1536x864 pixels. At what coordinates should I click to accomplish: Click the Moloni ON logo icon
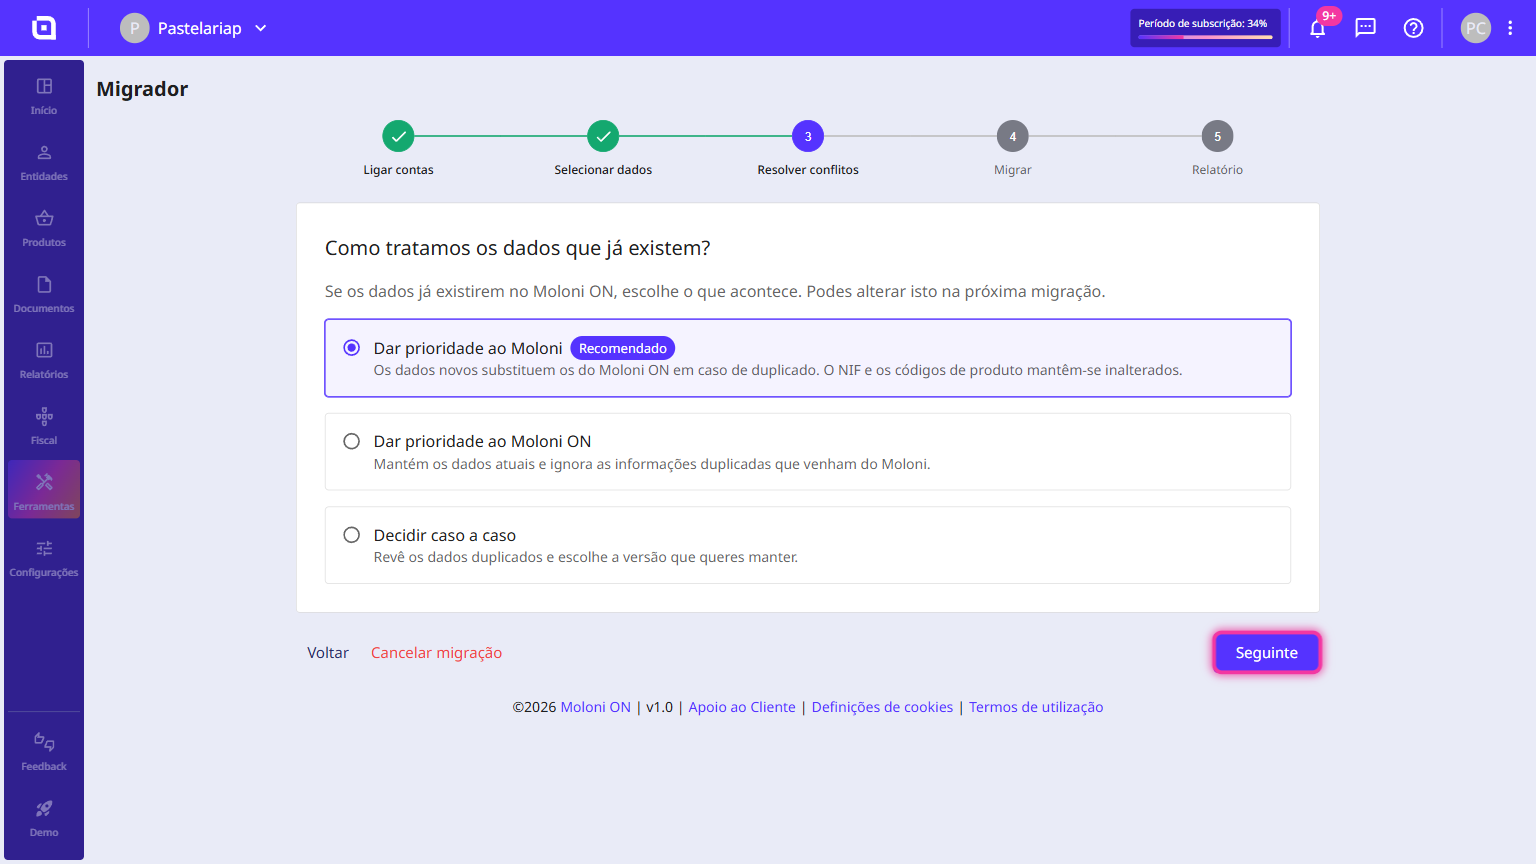(44, 28)
